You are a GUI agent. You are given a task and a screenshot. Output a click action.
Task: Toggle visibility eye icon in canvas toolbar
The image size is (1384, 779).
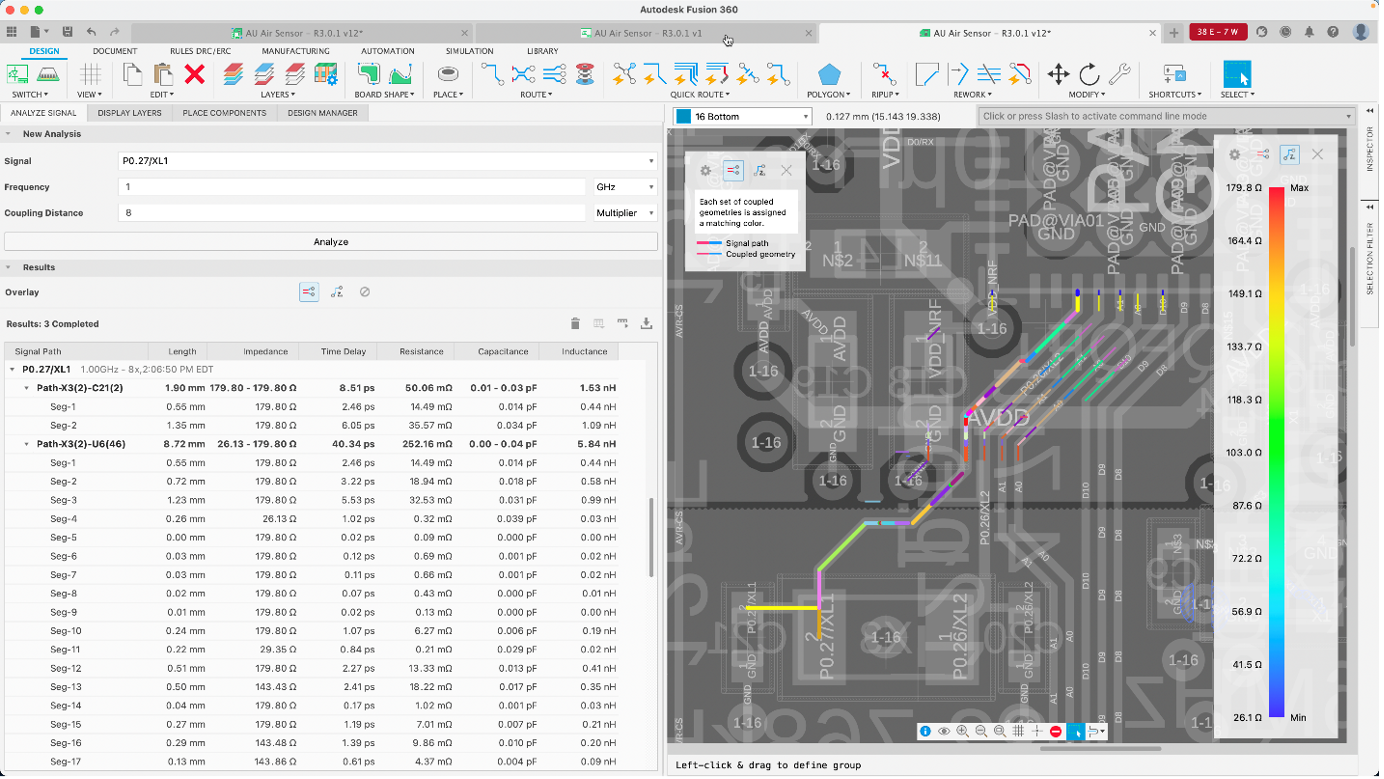(943, 731)
